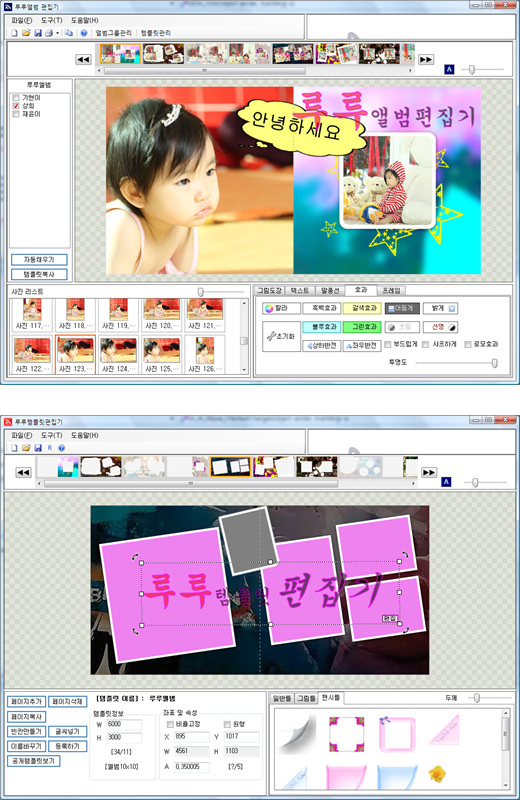Image resolution: width=520 pixels, height=800 pixels.
Task: Enable 원형 checkbox
Action: click(228, 724)
